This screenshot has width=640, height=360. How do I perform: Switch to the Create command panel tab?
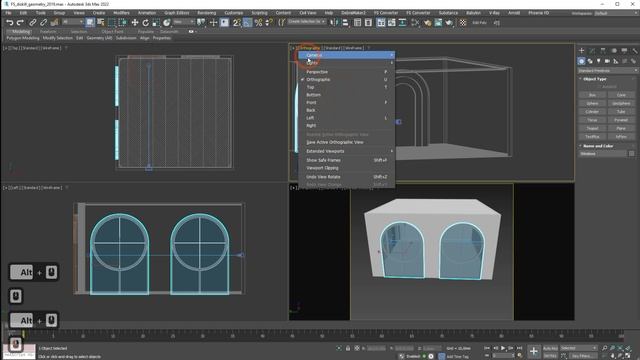pos(582,51)
